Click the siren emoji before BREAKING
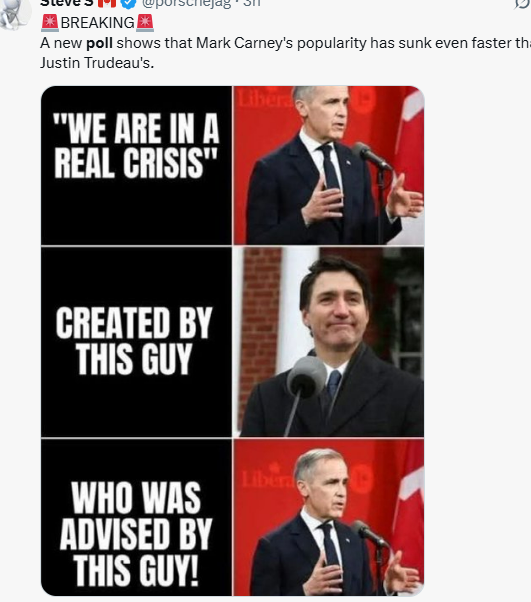Image resolution: width=531 pixels, height=602 pixels. [50, 23]
